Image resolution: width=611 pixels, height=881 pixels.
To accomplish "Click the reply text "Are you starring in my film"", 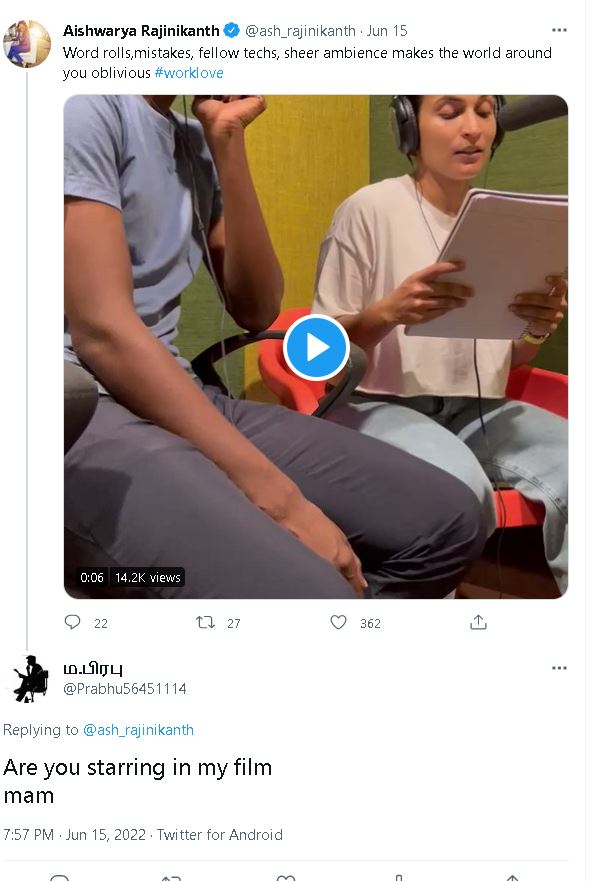I will pyautogui.click(x=137, y=768).
